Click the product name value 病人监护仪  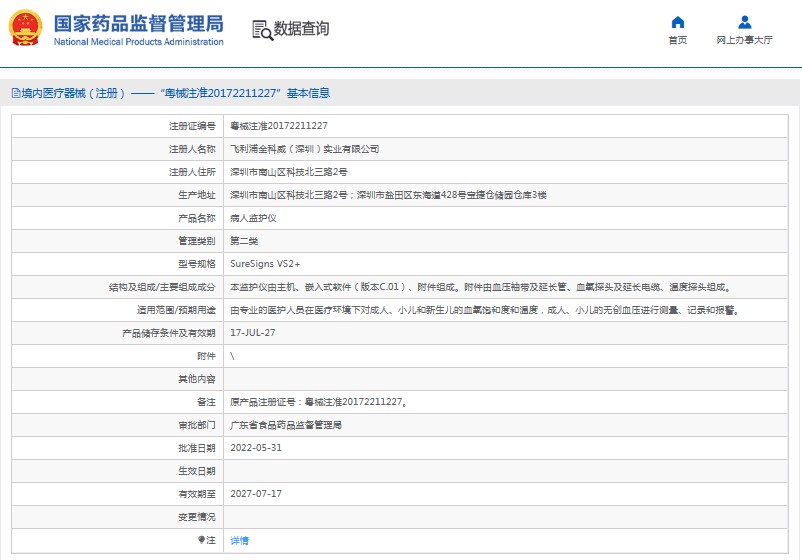(252, 218)
